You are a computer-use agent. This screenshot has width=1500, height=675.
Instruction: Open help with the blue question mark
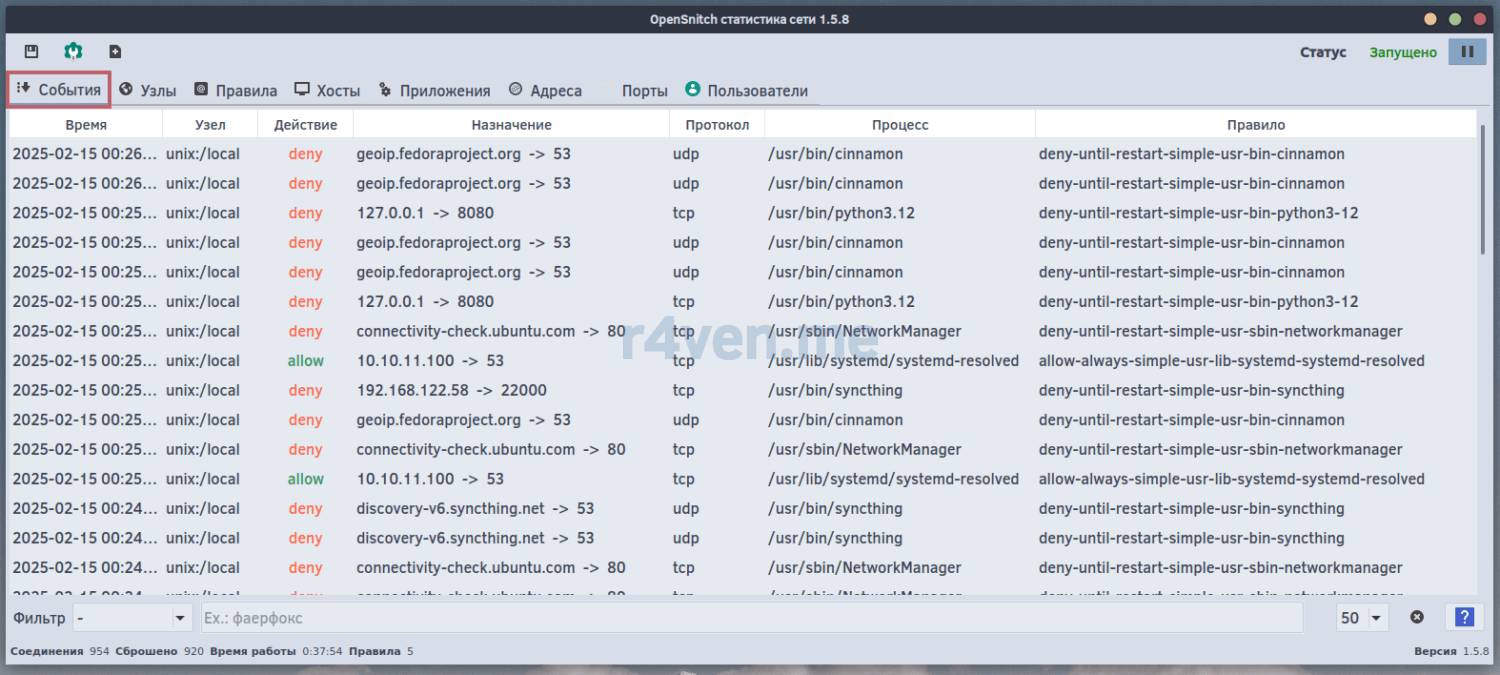(x=1464, y=617)
